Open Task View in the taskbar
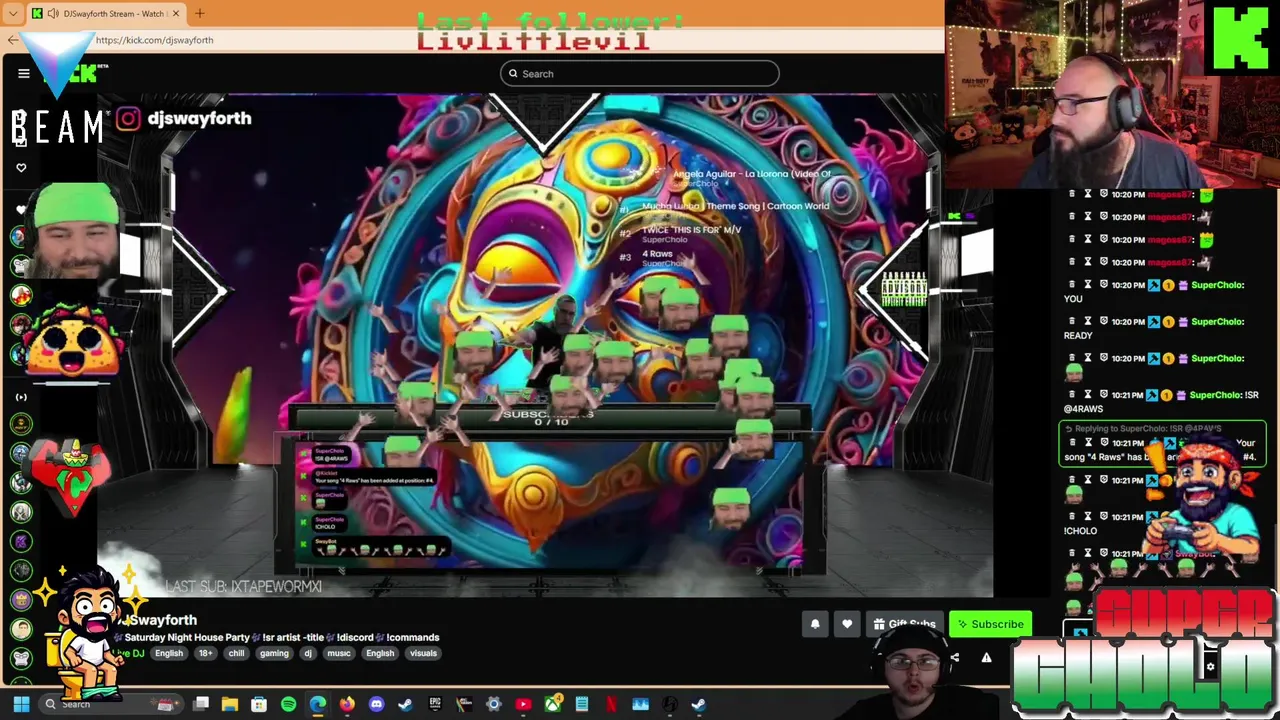Viewport: 1280px width, 720px height. tap(201, 704)
